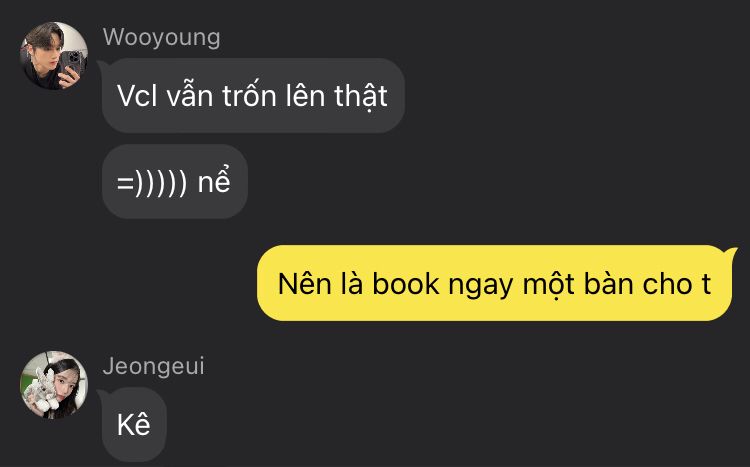Viewport: 750px width, 467px height.
Task: Click the 'nể' text in second bubble
Action: click(214, 180)
